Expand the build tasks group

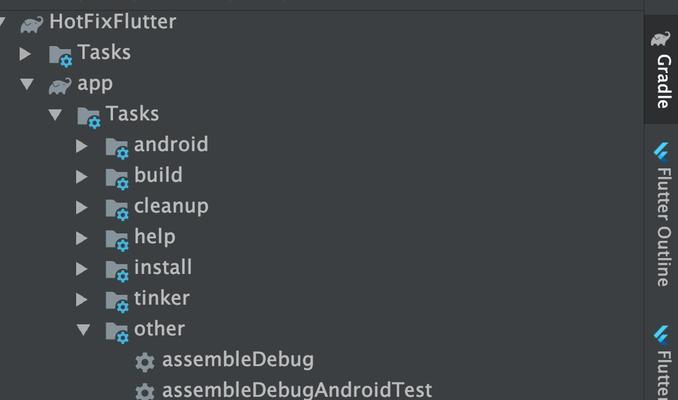pyautogui.click(x=82, y=177)
